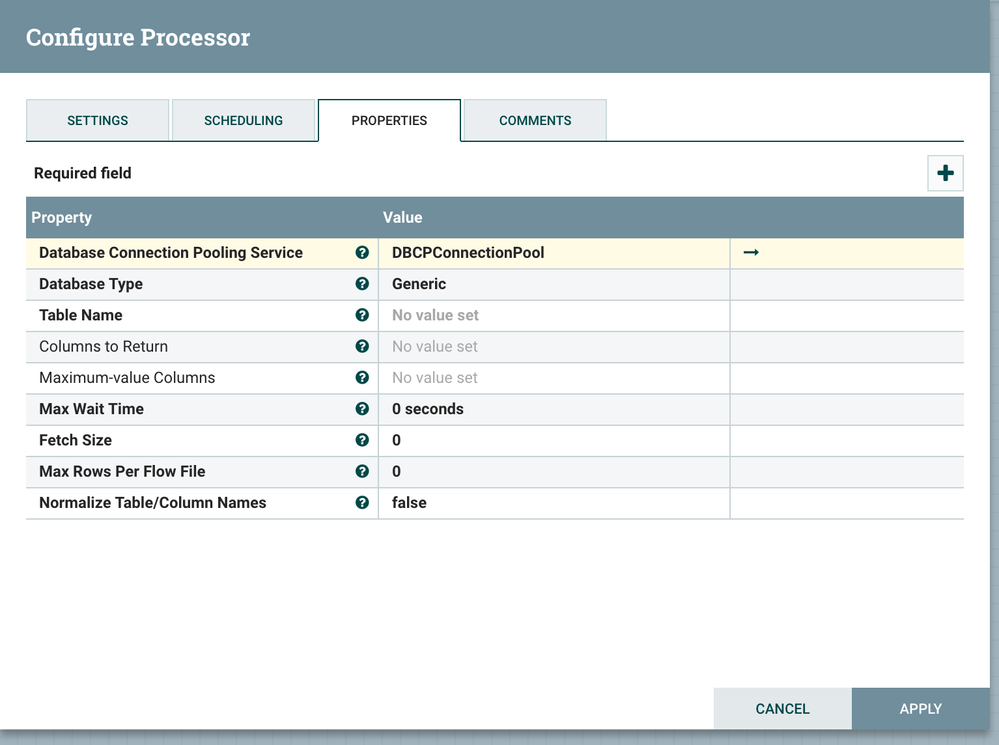
Task: Go to DBCPConnectionPool service via arrow icon
Action: (751, 253)
